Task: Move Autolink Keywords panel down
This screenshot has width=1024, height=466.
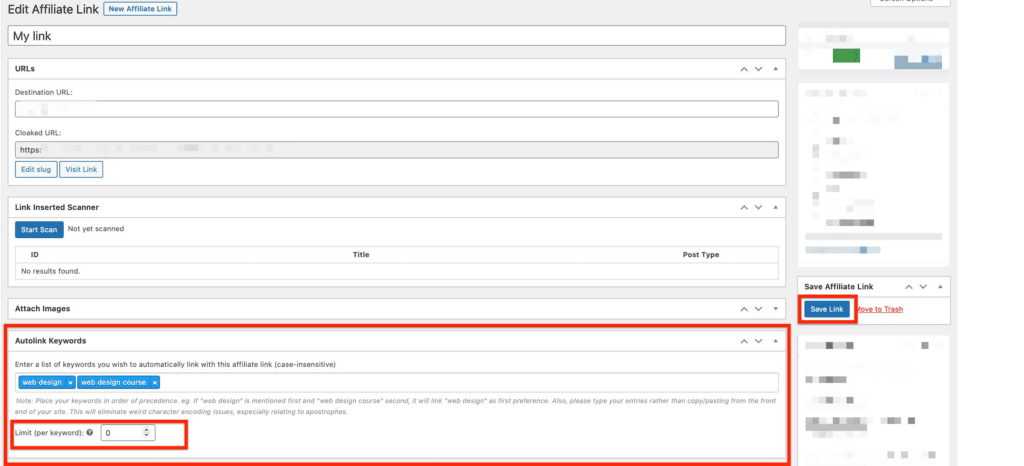Action: tap(758, 341)
